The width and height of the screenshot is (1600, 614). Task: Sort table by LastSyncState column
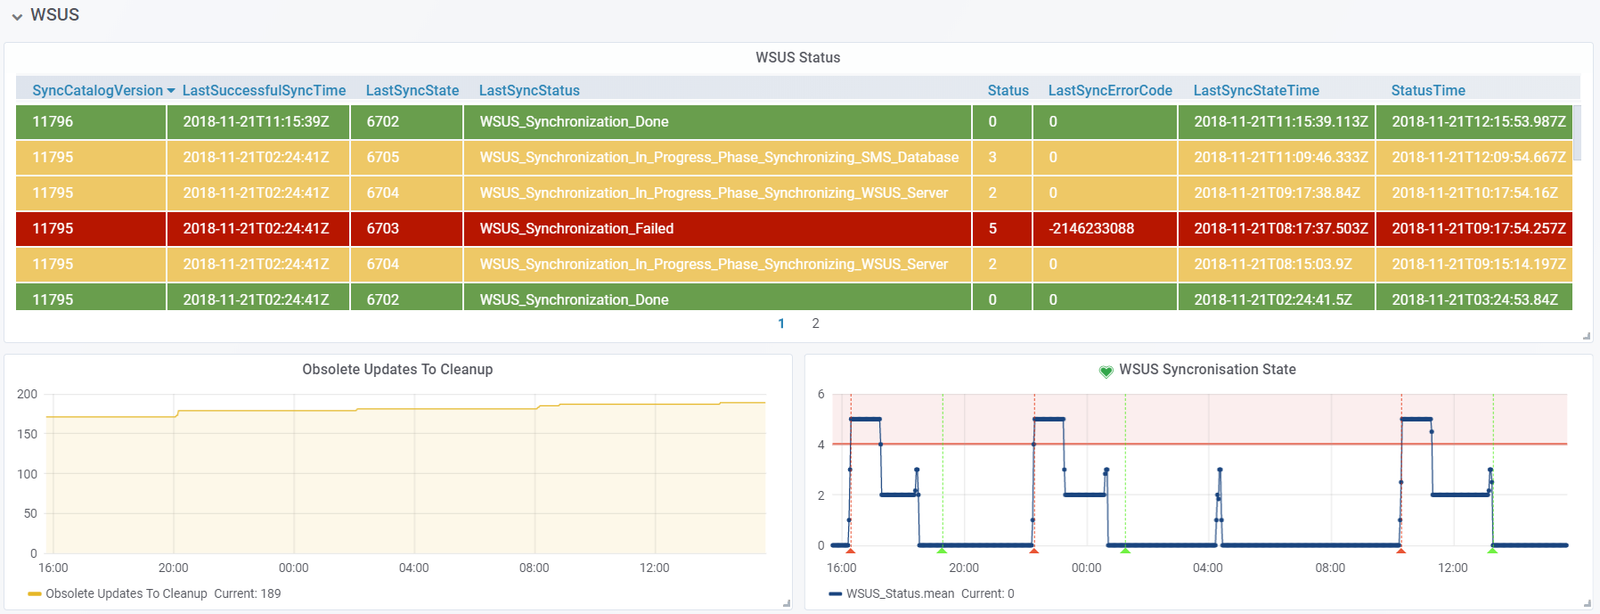coord(412,90)
